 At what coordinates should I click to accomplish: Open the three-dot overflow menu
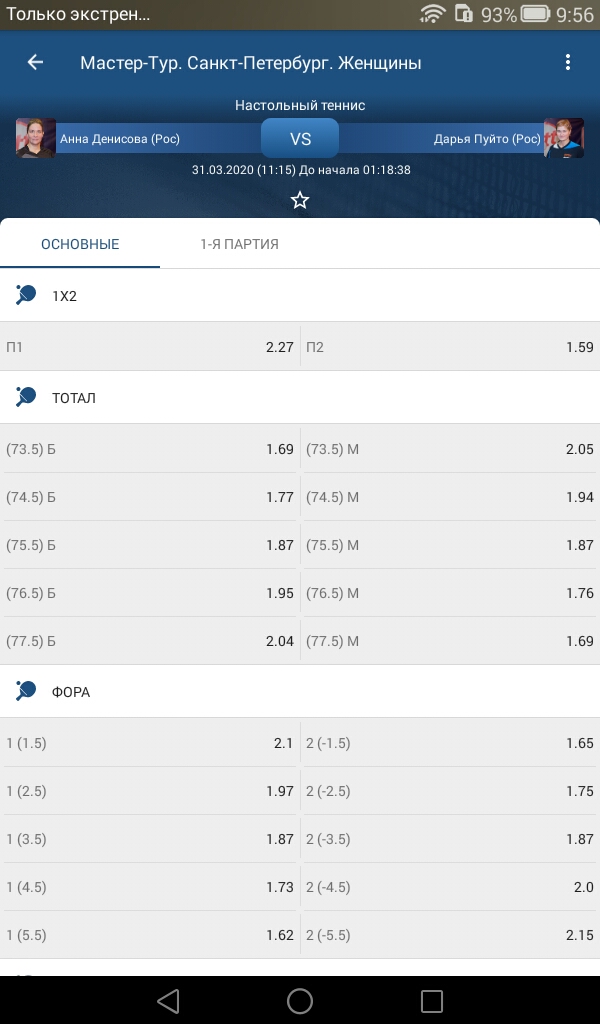[567, 62]
